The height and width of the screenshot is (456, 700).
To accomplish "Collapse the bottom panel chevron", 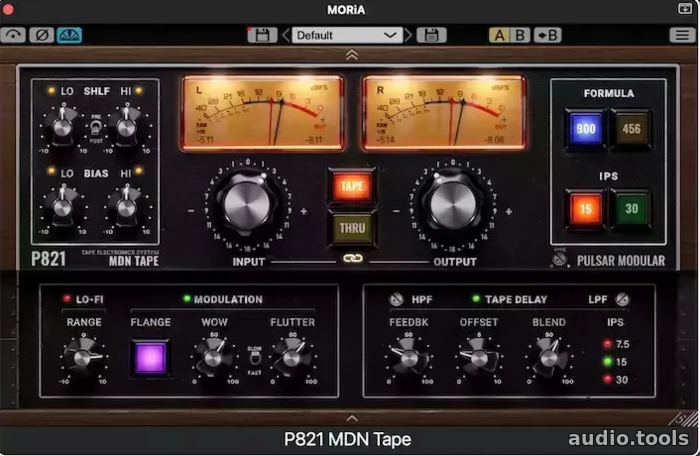I will tap(352, 418).
